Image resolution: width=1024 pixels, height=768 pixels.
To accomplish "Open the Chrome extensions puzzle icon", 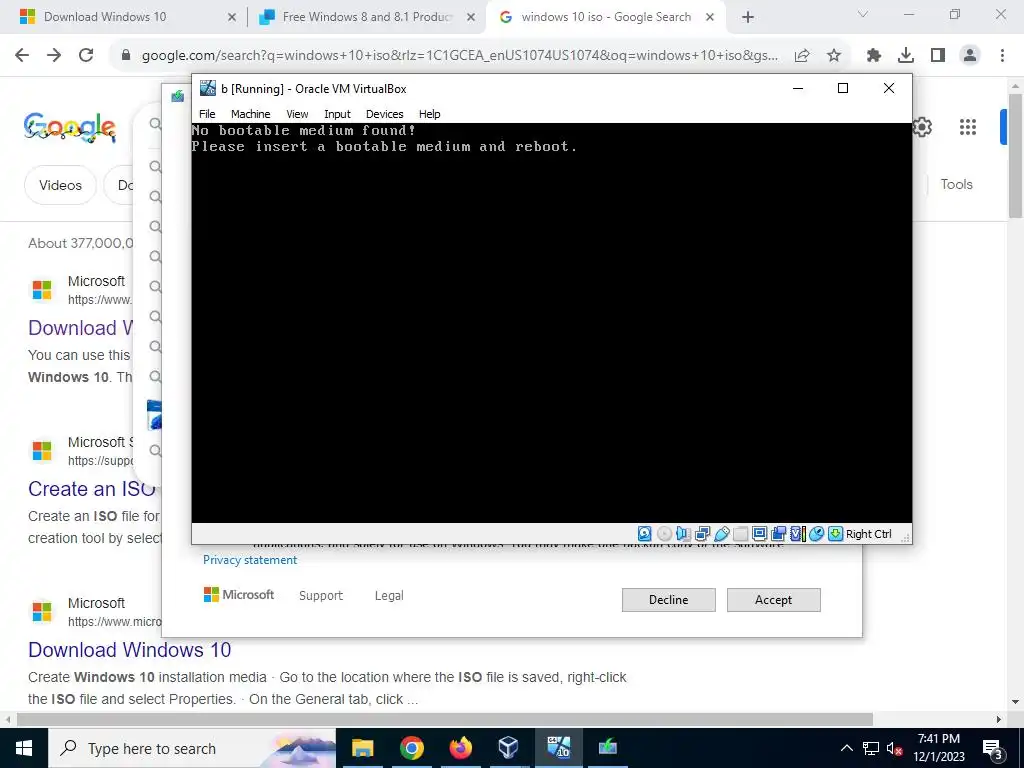I will point(874,56).
